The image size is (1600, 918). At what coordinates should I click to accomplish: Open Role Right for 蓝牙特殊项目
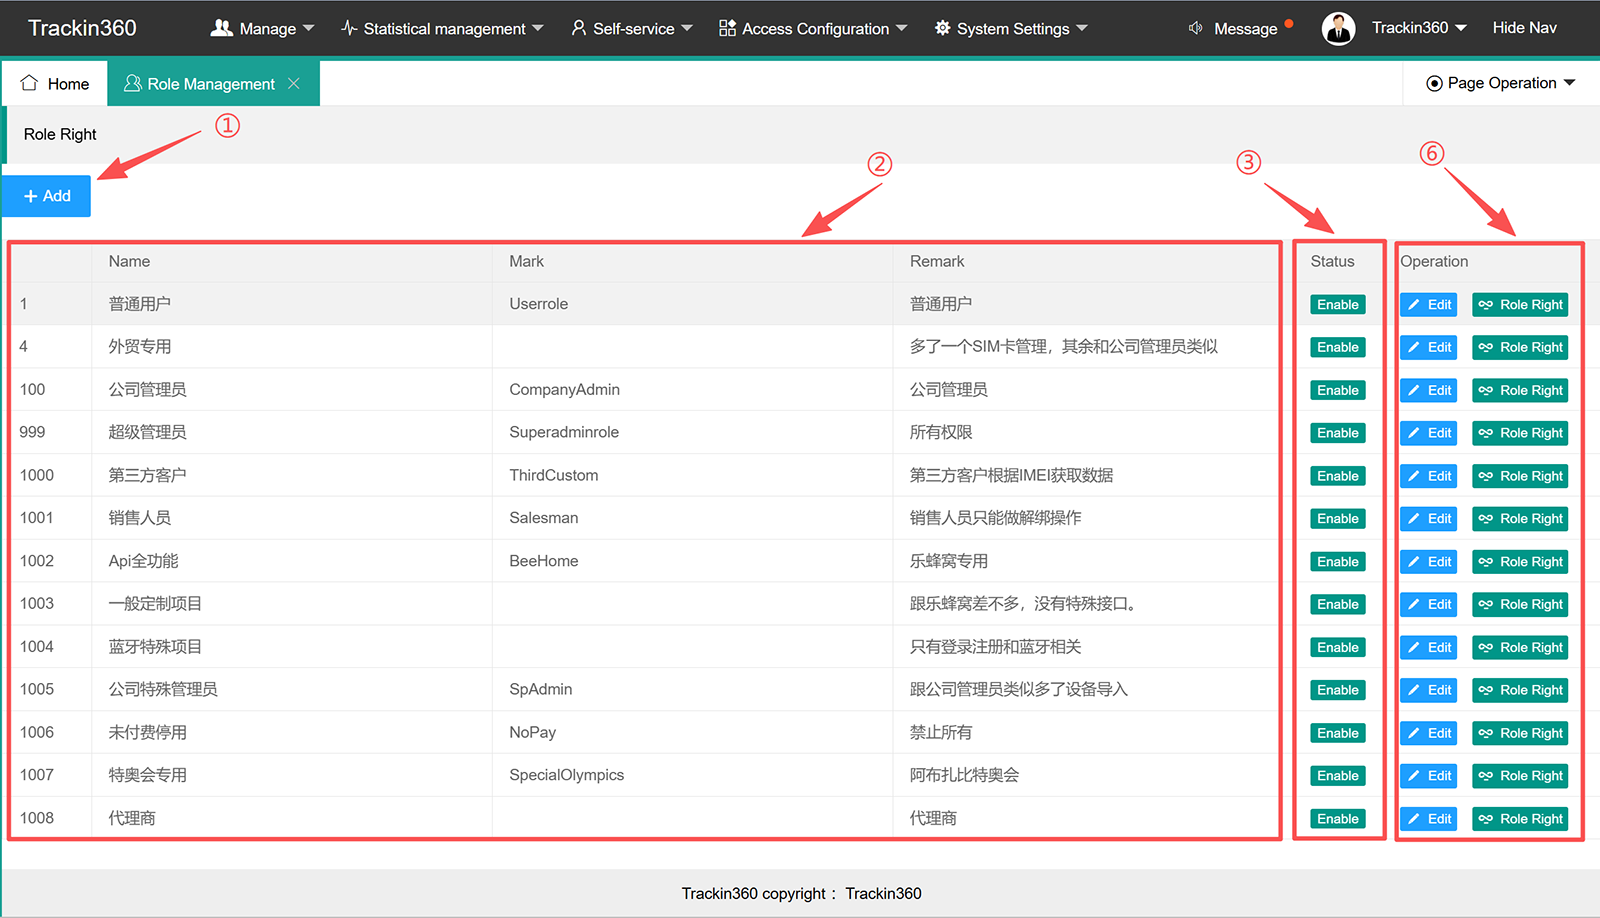(x=1520, y=648)
